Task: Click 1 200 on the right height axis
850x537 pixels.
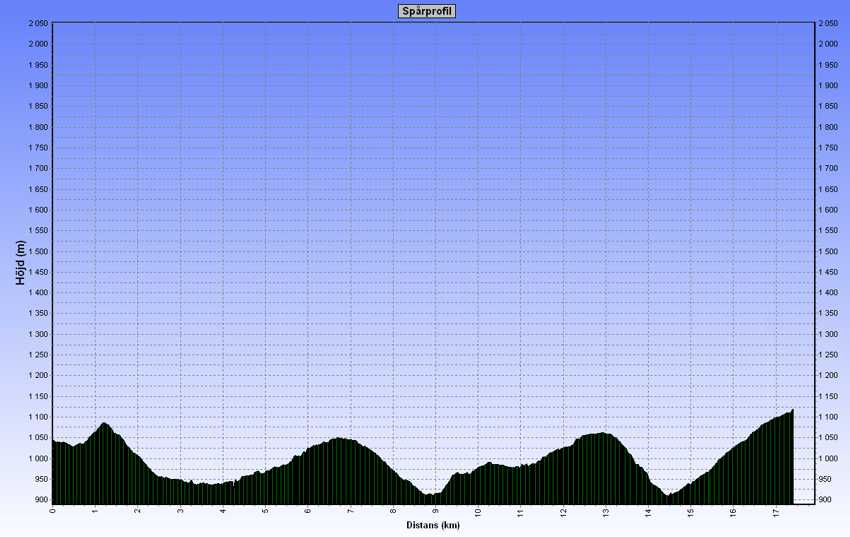Action: [x=828, y=376]
